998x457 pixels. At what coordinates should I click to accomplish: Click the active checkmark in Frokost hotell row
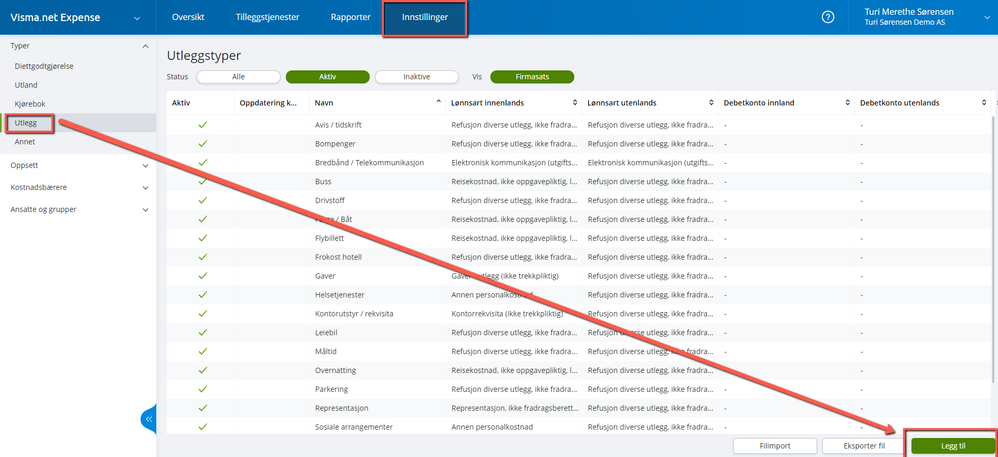coord(203,257)
